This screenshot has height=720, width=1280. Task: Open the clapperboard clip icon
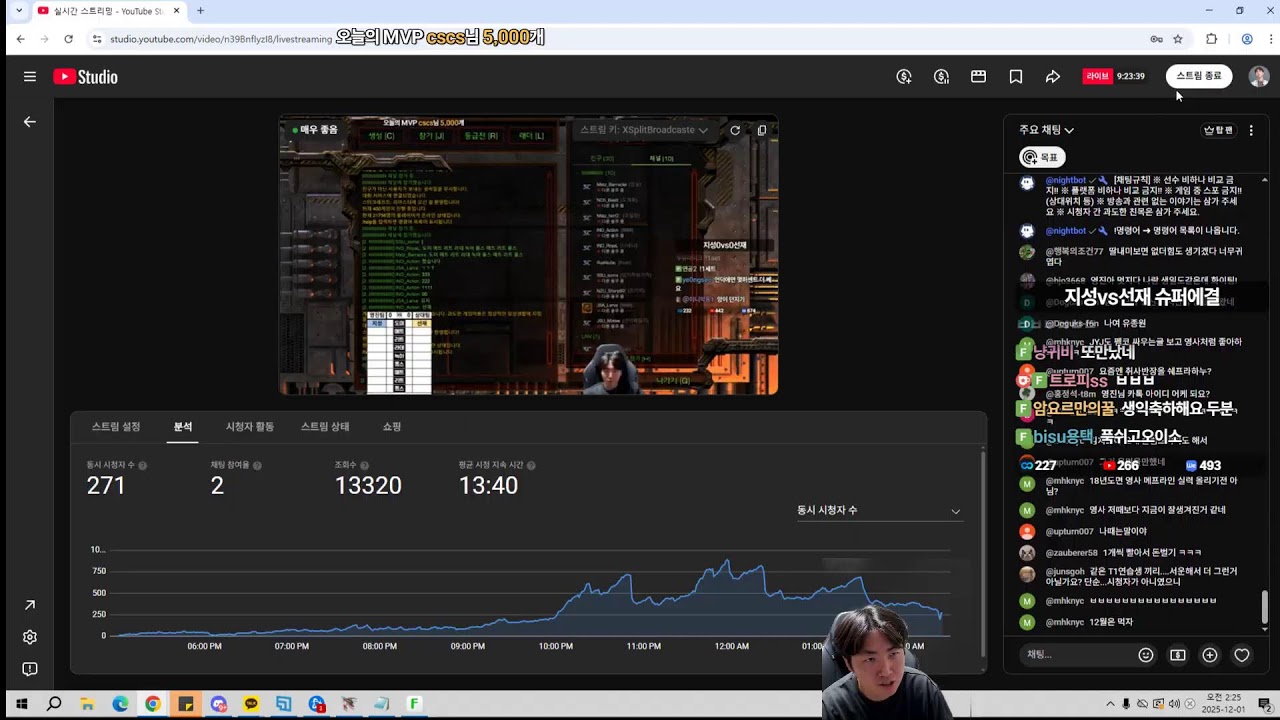[979, 77]
